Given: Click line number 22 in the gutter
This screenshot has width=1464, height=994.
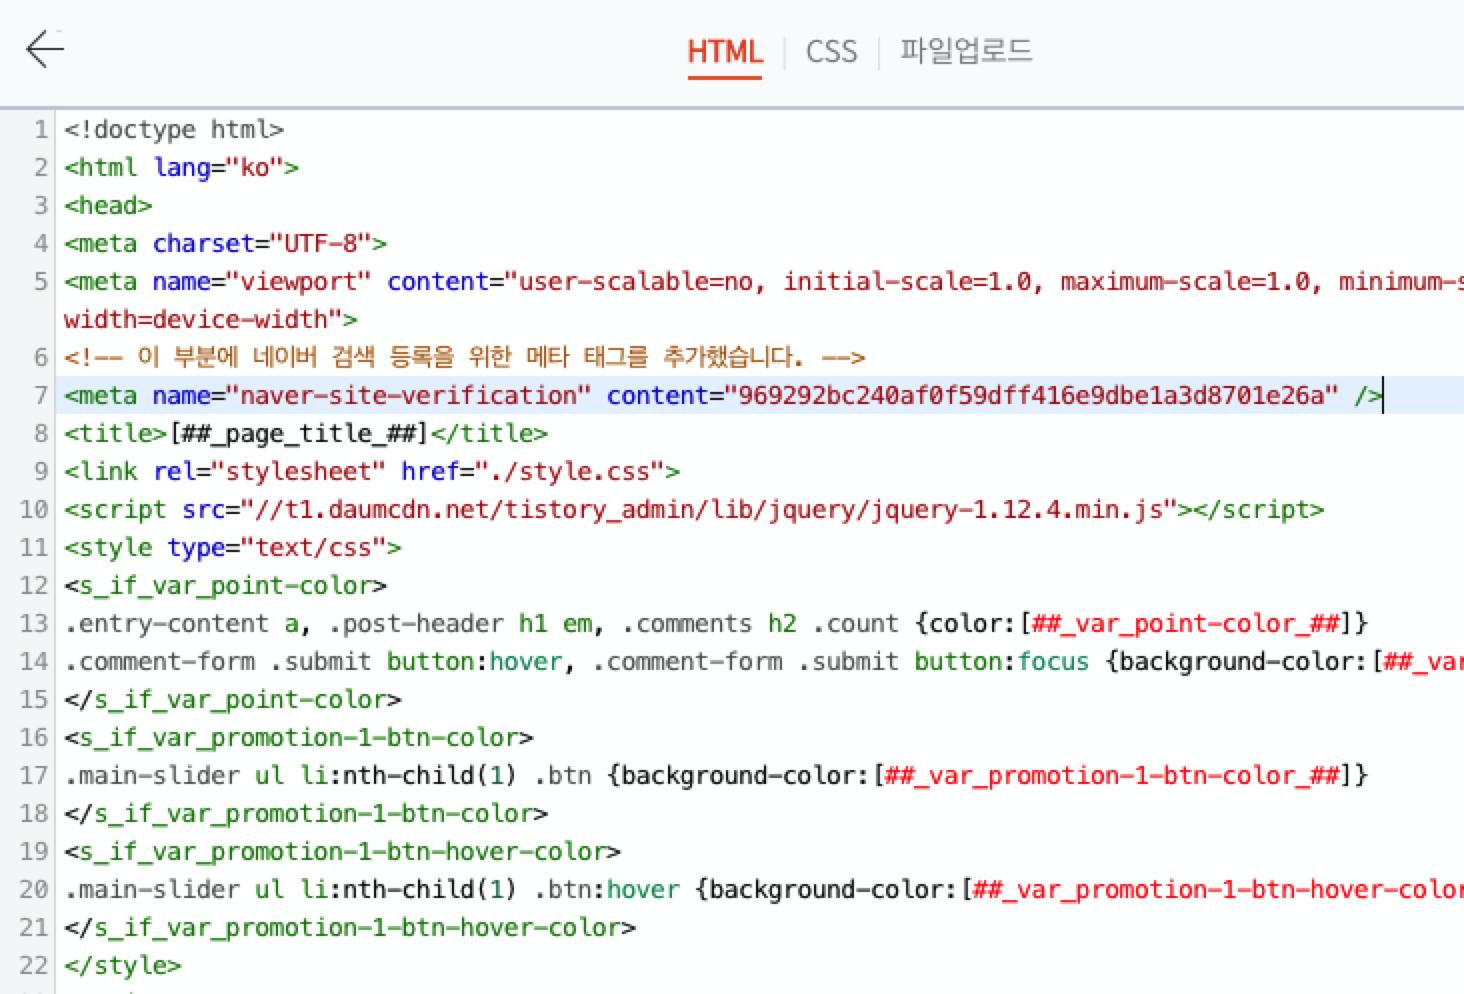Looking at the screenshot, I should point(34,965).
